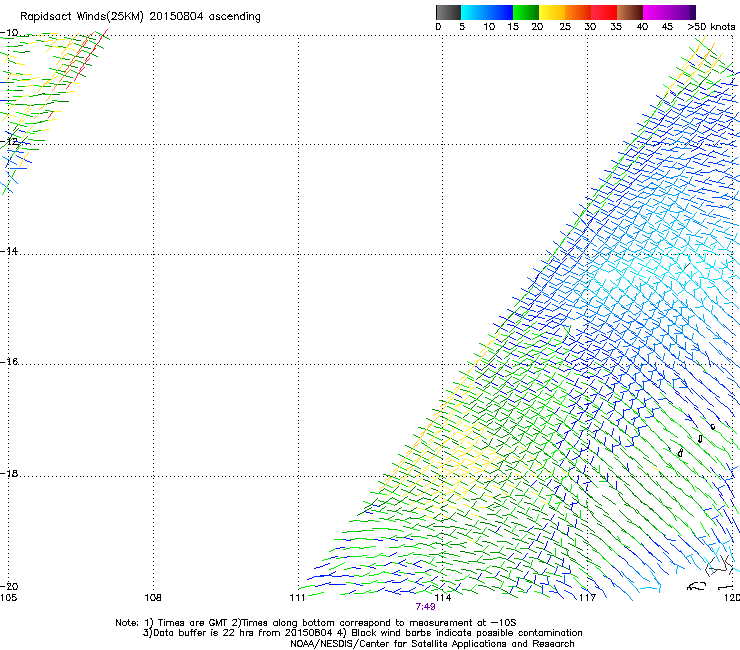740x650 pixels.
Task: Click the second note line beginning 'Data buffer is 22 hrs'
Action: click(362, 633)
